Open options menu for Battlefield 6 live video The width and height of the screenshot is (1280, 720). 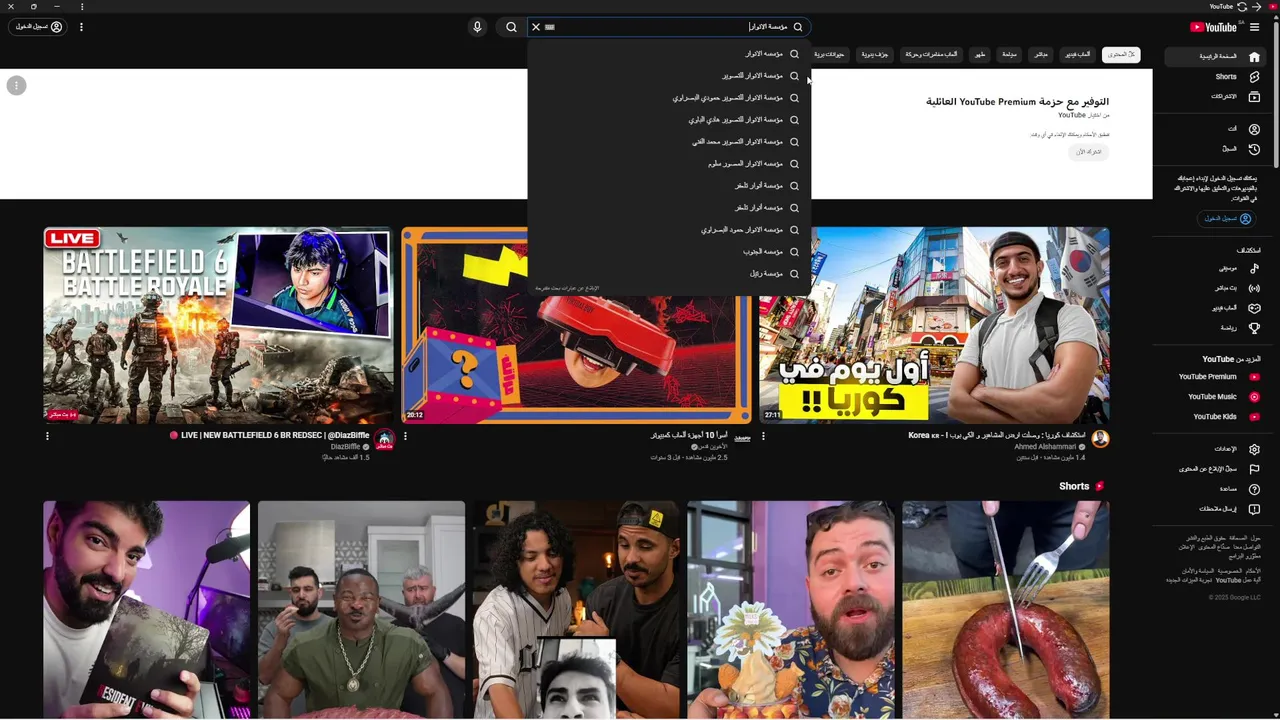click(x=47, y=436)
